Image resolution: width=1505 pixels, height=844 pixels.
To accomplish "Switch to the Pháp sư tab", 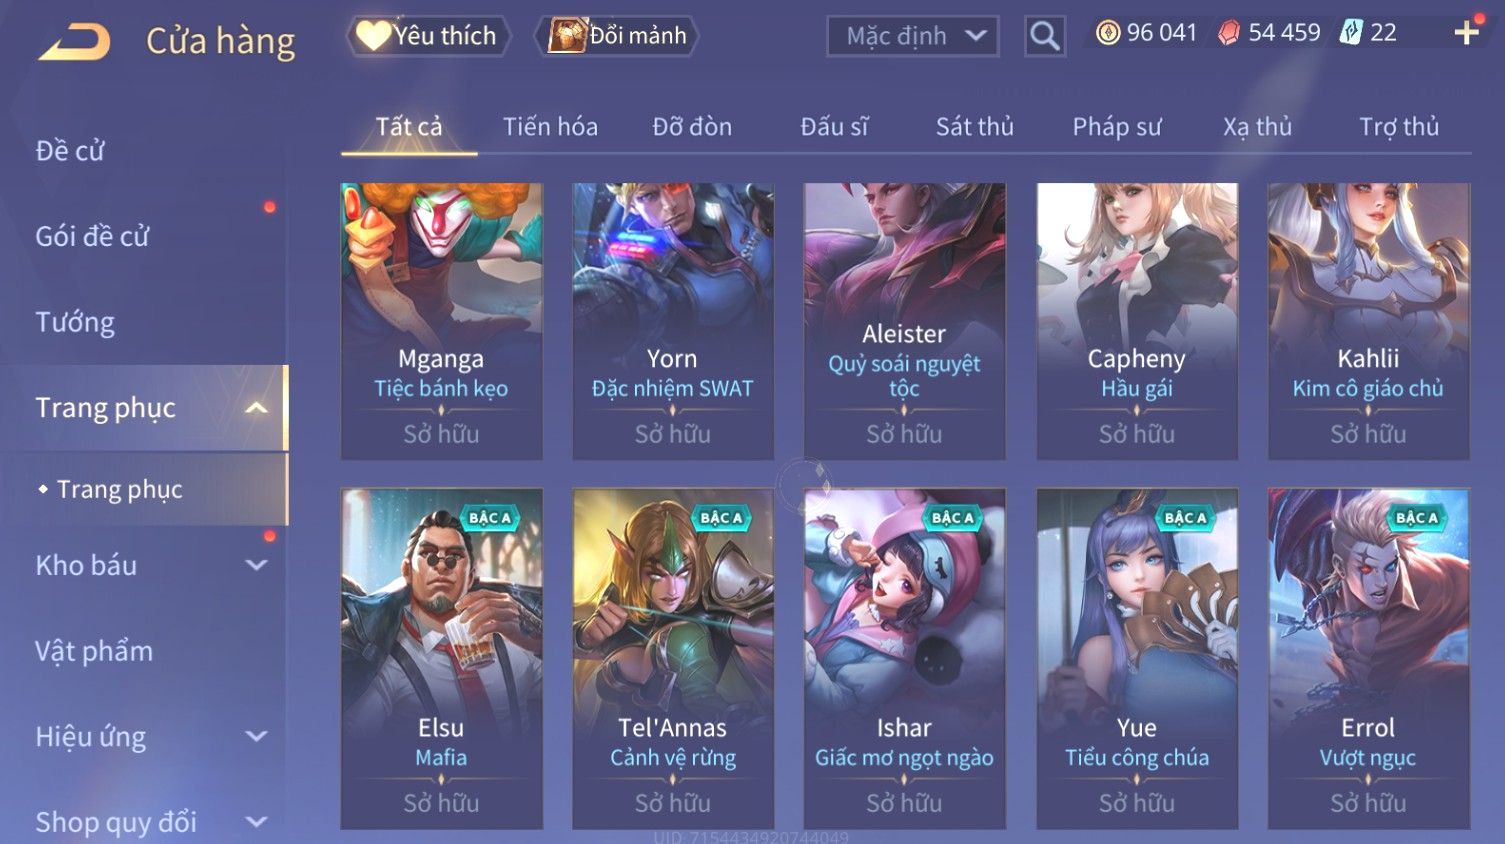I will [1117, 127].
